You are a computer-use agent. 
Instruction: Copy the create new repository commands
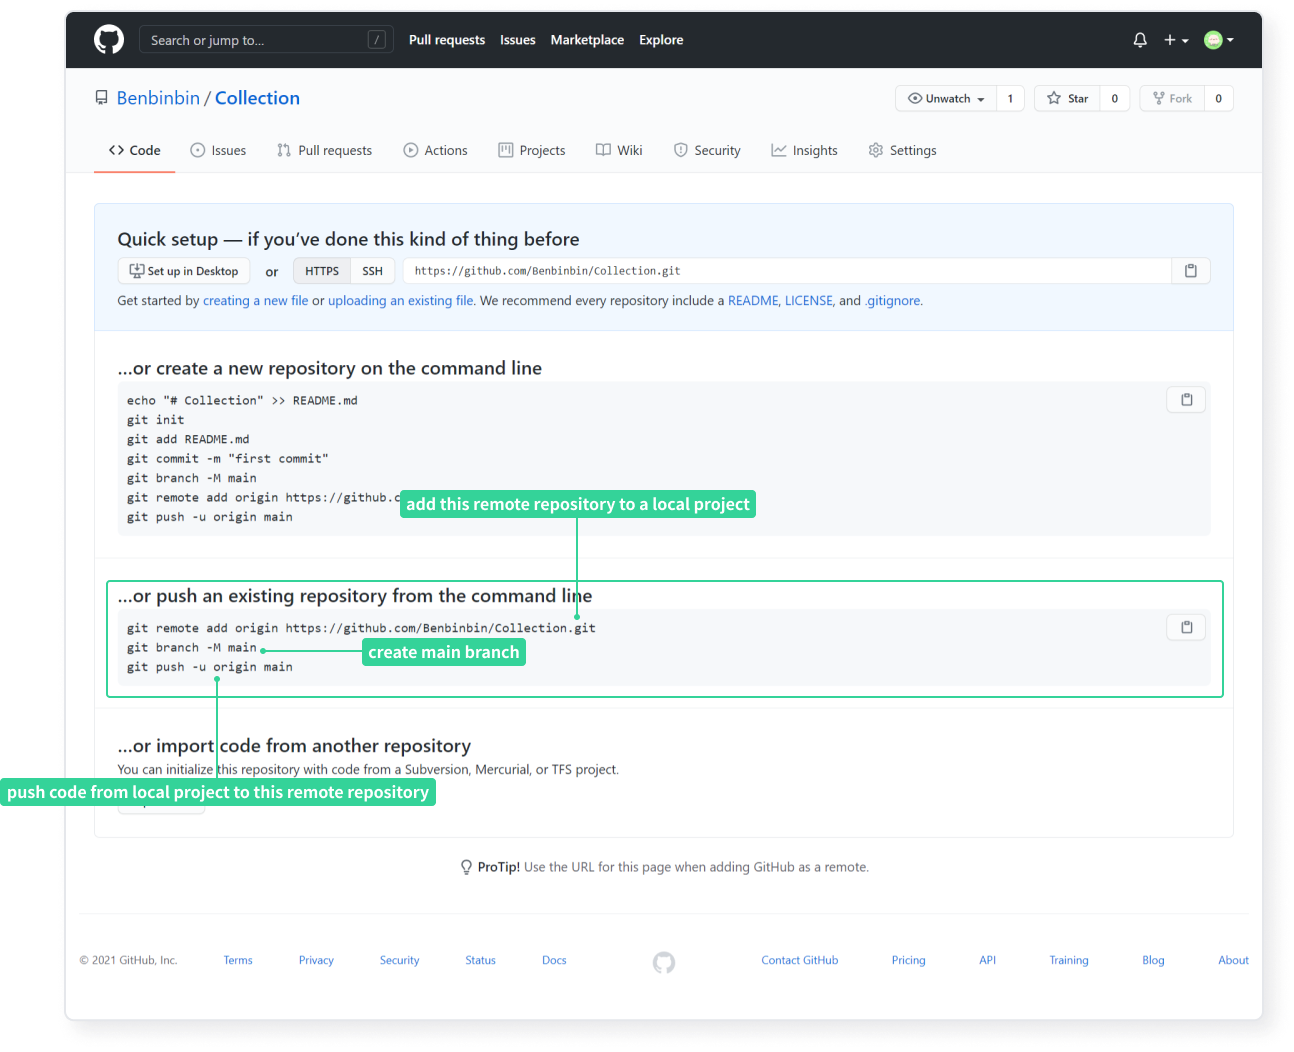coord(1187,400)
